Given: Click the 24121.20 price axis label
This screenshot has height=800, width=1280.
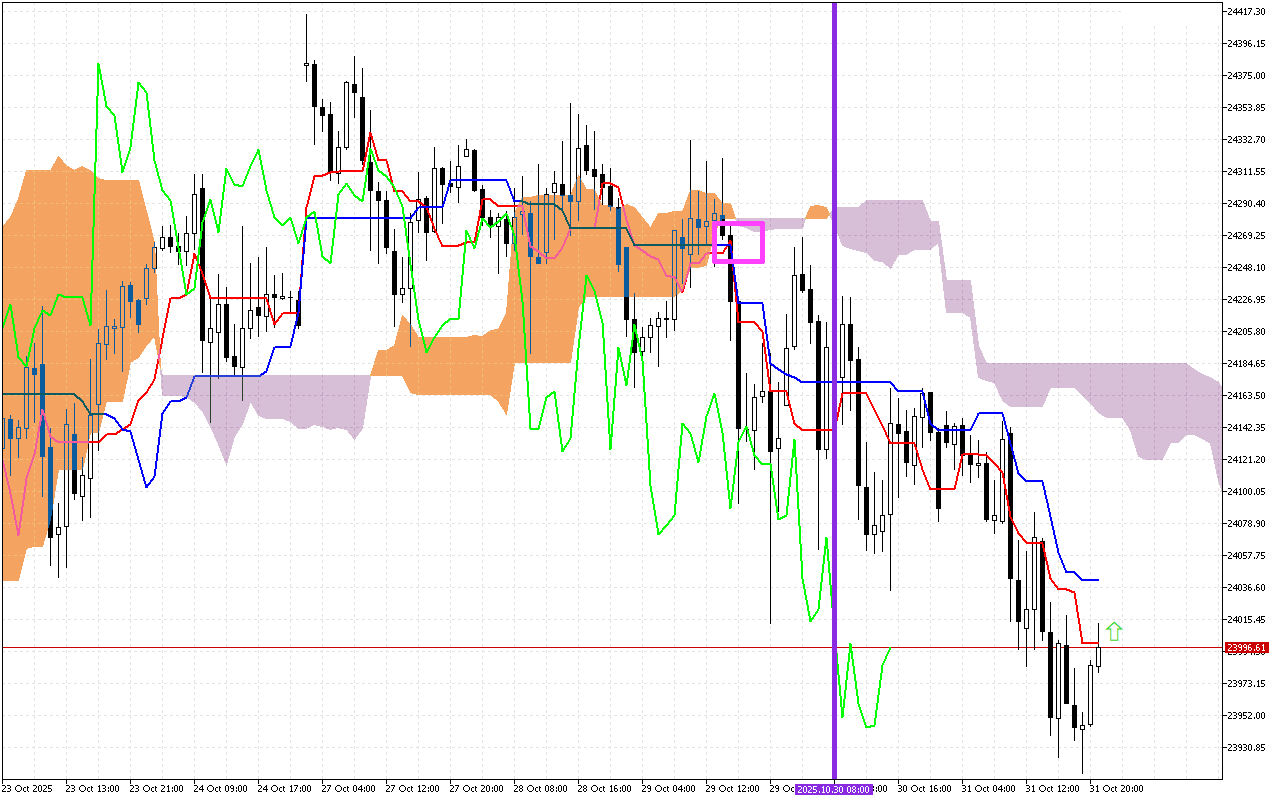Looking at the screenshot, I should point(1247,460).
